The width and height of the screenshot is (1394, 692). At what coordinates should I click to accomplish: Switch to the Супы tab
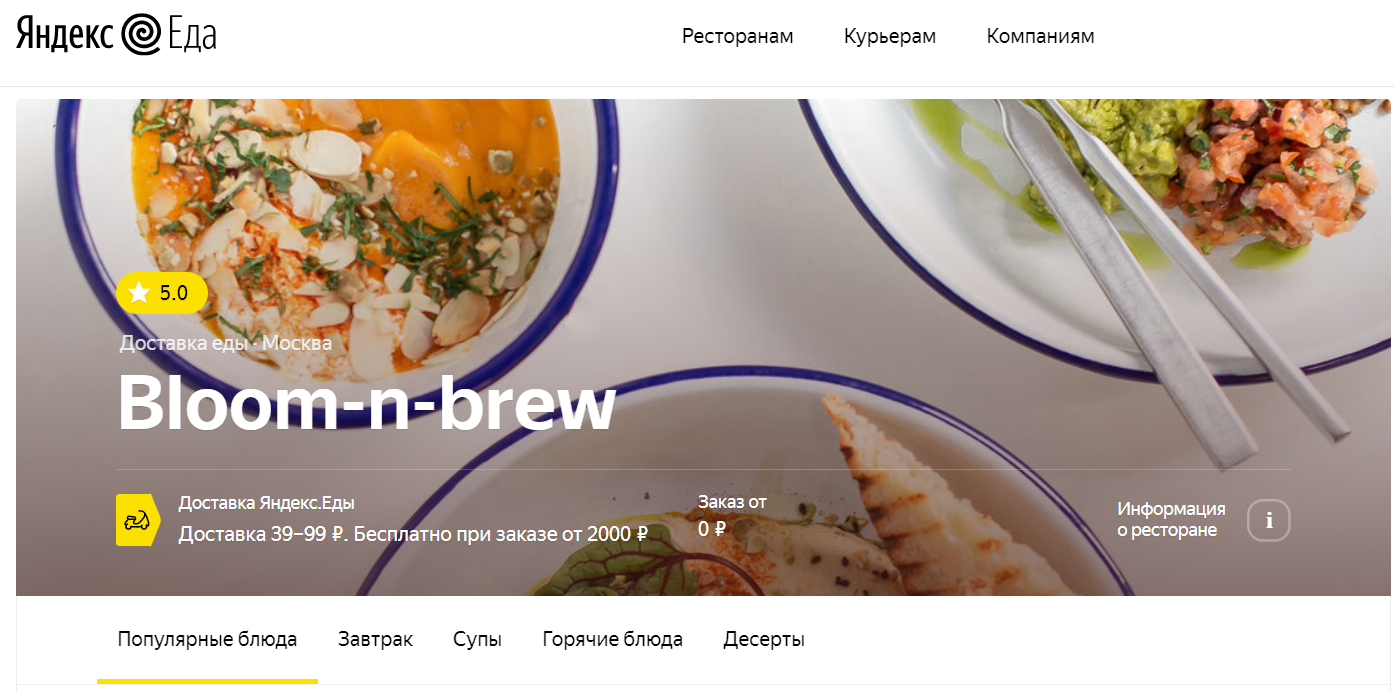coord(477,639)
